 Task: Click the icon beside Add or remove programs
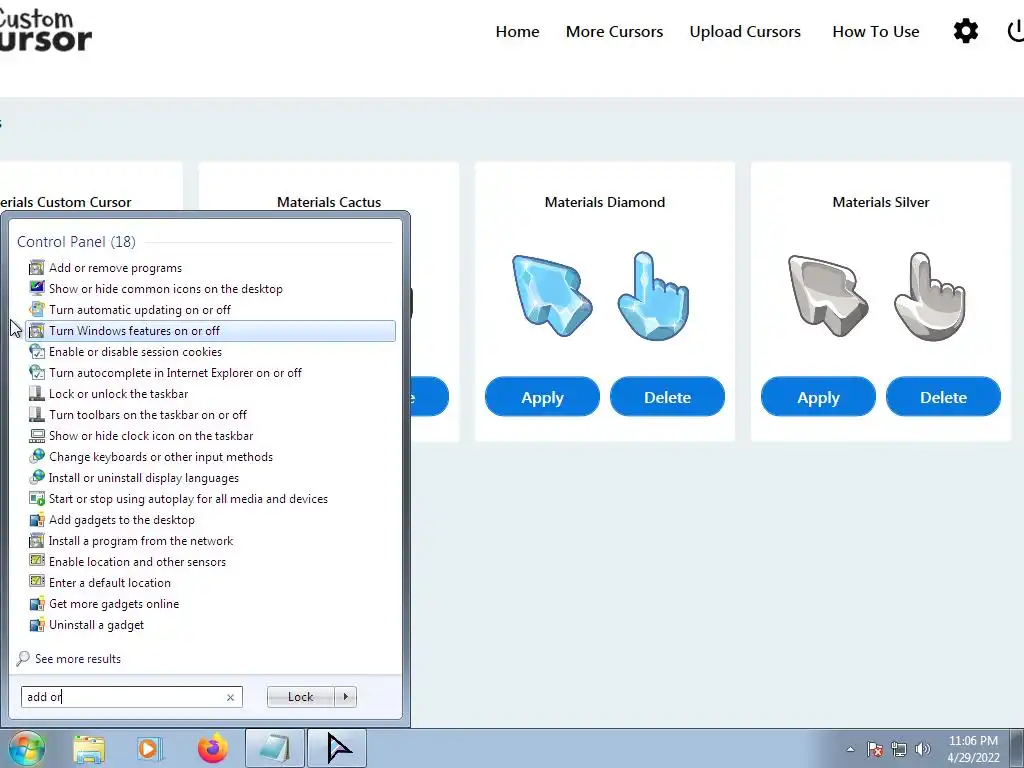37,267
